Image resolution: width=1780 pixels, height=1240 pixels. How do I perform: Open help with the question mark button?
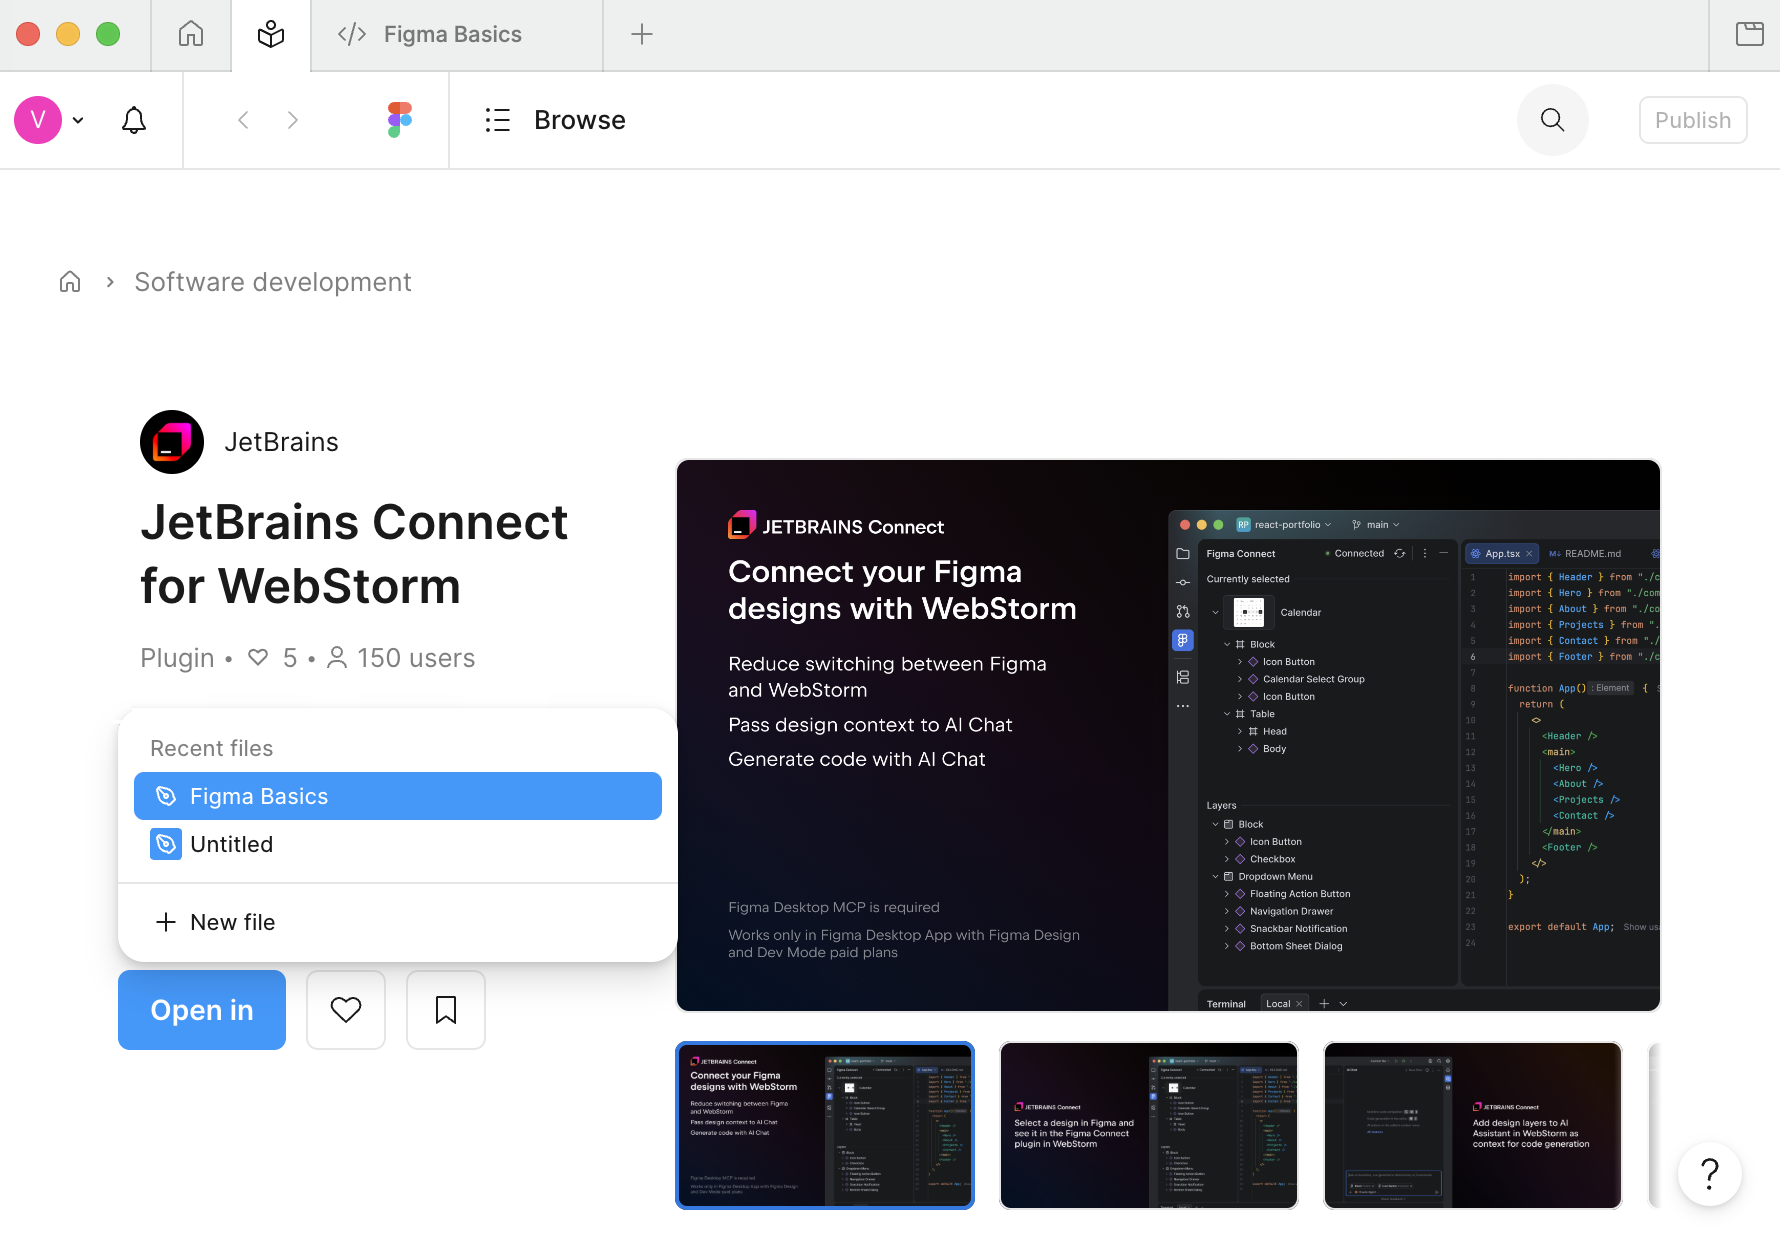(x=1710, y=1174)
